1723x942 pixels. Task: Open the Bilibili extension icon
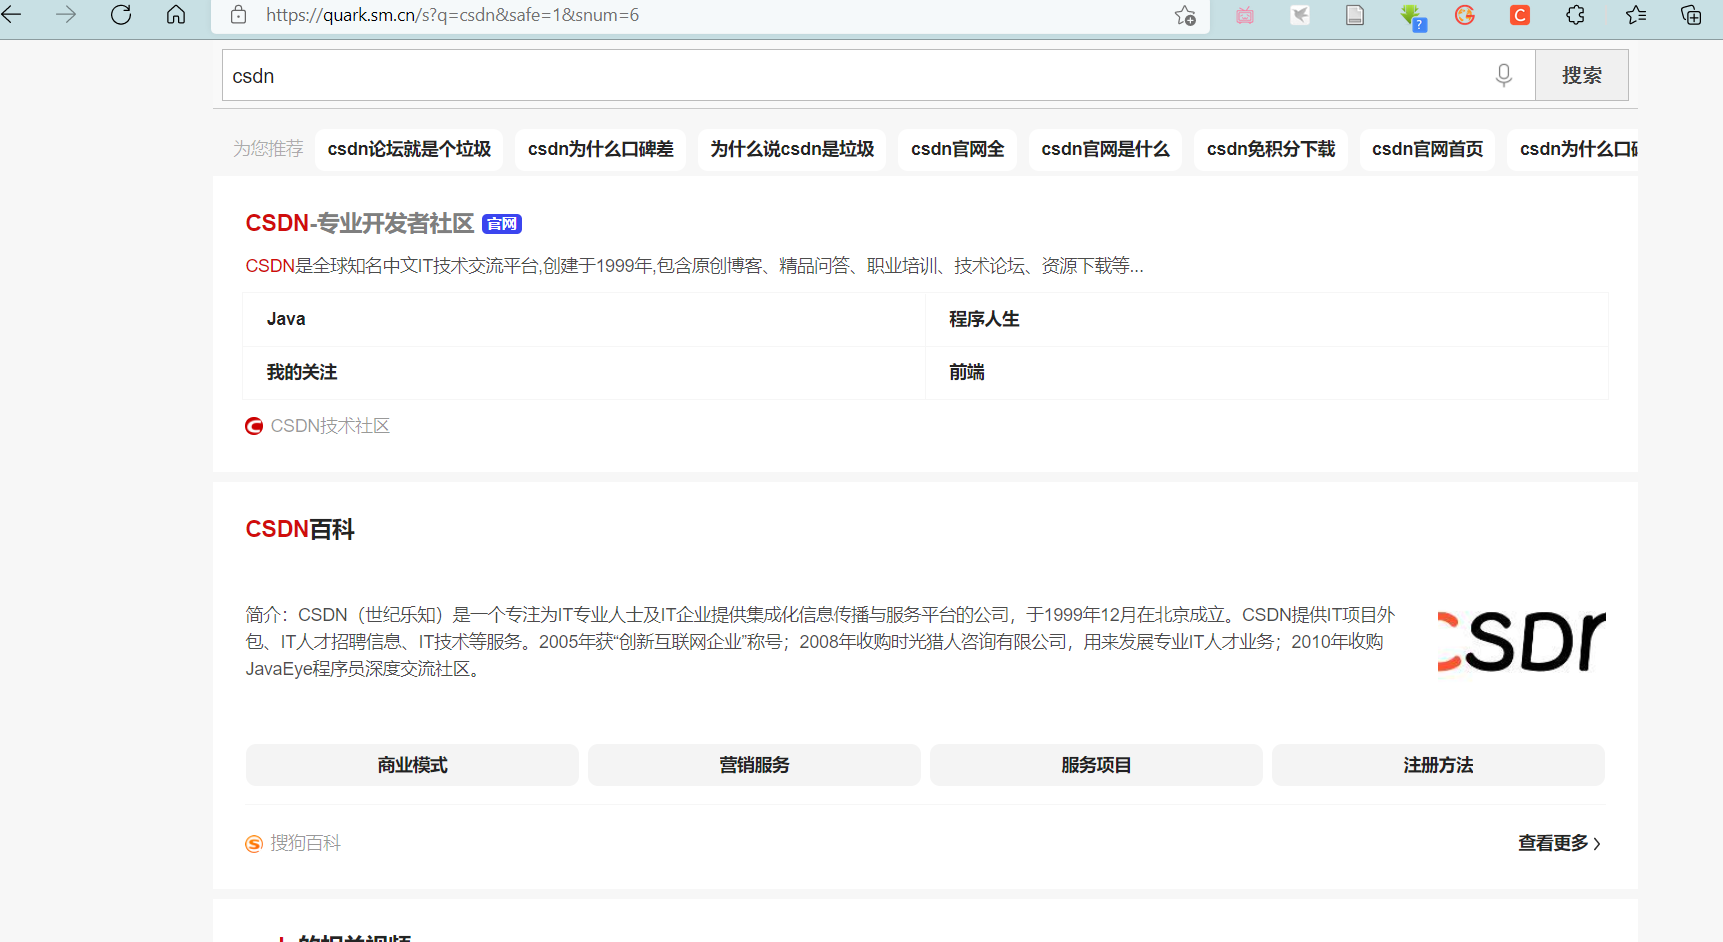pos(1244,15)
